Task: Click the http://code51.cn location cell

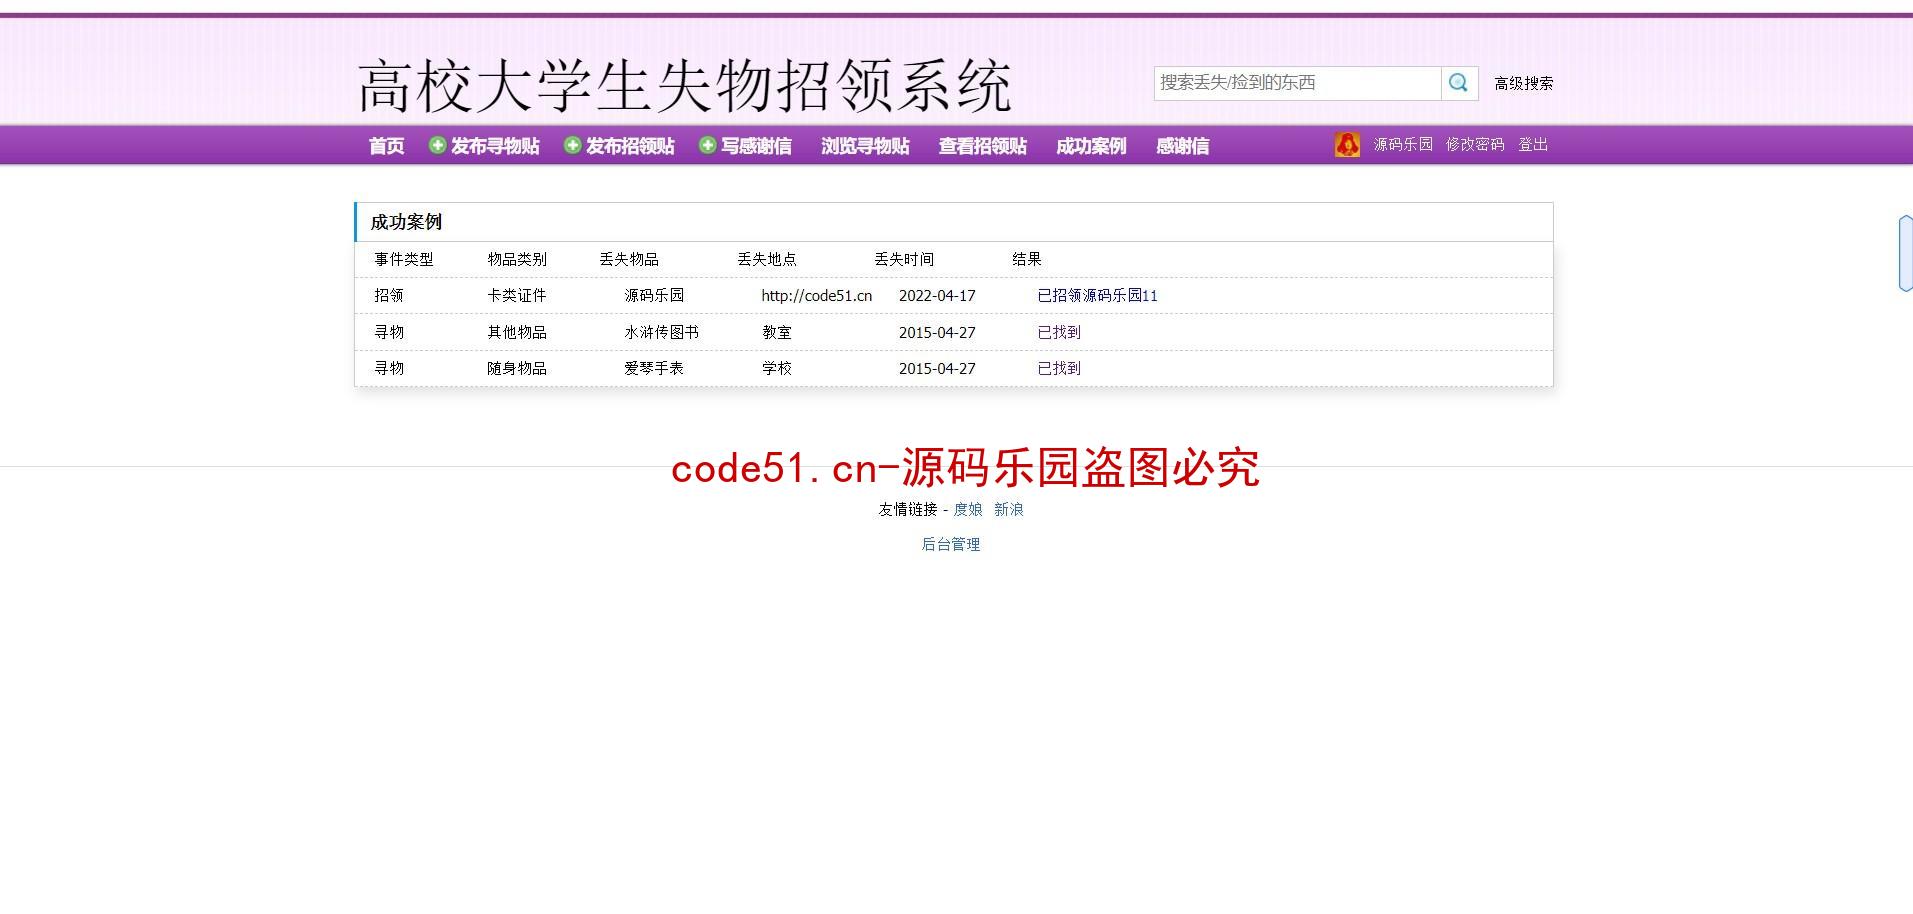Action: click(x=817, y=295)
